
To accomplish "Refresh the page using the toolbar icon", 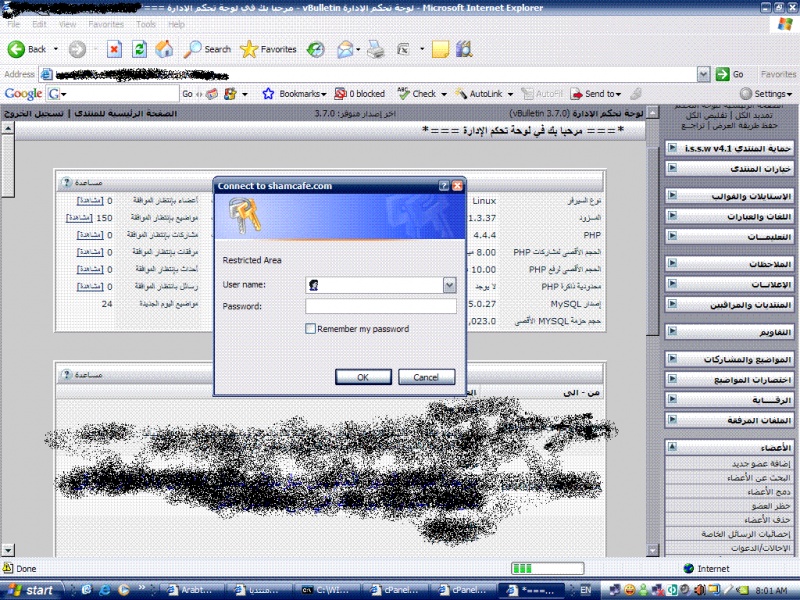I will [140, 48].
